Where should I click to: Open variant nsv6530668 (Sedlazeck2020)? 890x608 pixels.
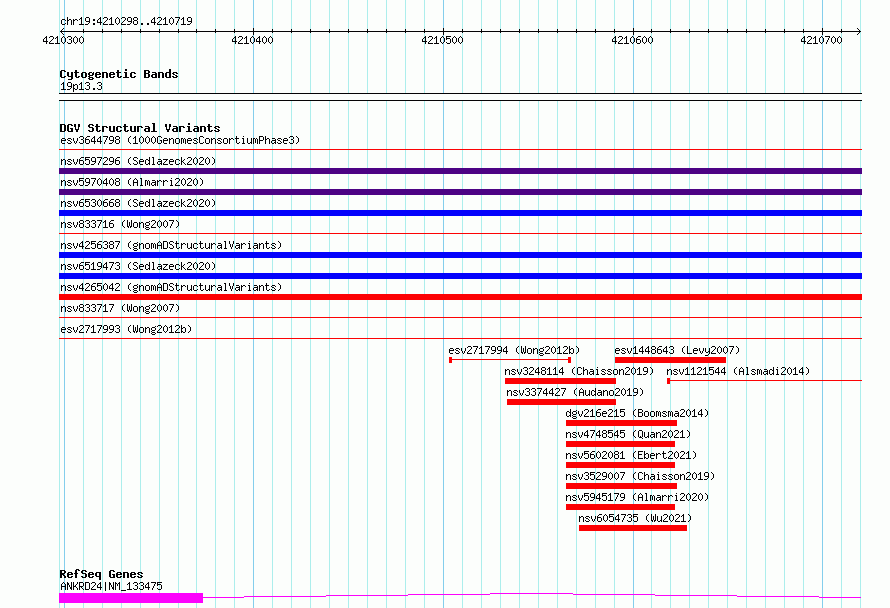(138, 203)
